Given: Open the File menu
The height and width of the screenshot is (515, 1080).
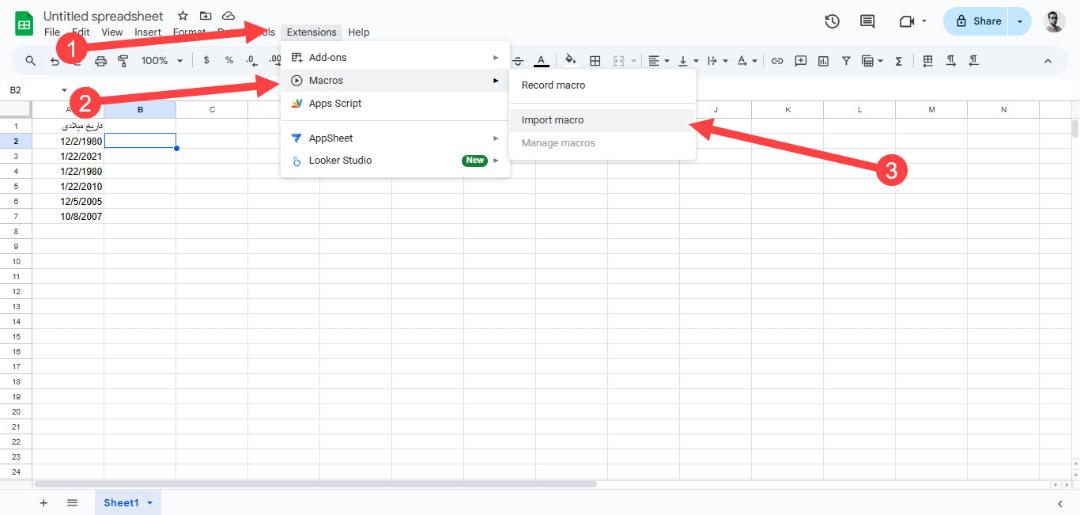Looking at the screenshot, I should point(52,32).
